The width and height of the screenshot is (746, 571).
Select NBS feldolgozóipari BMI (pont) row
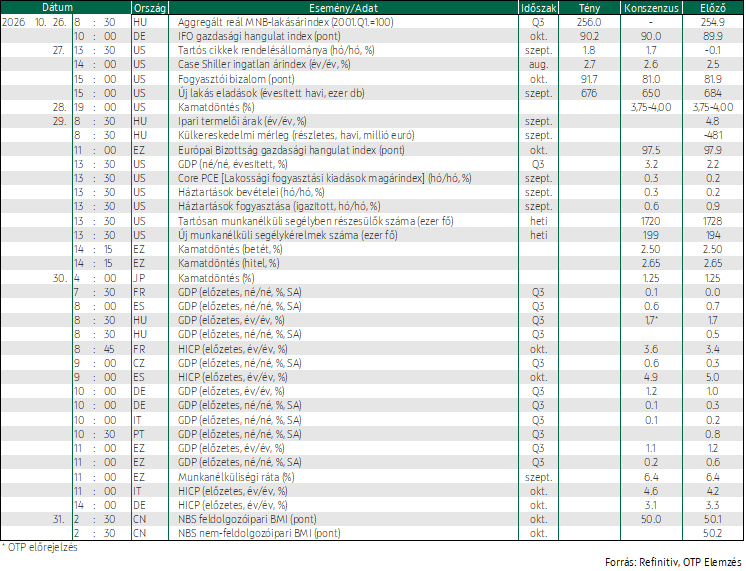372,519
